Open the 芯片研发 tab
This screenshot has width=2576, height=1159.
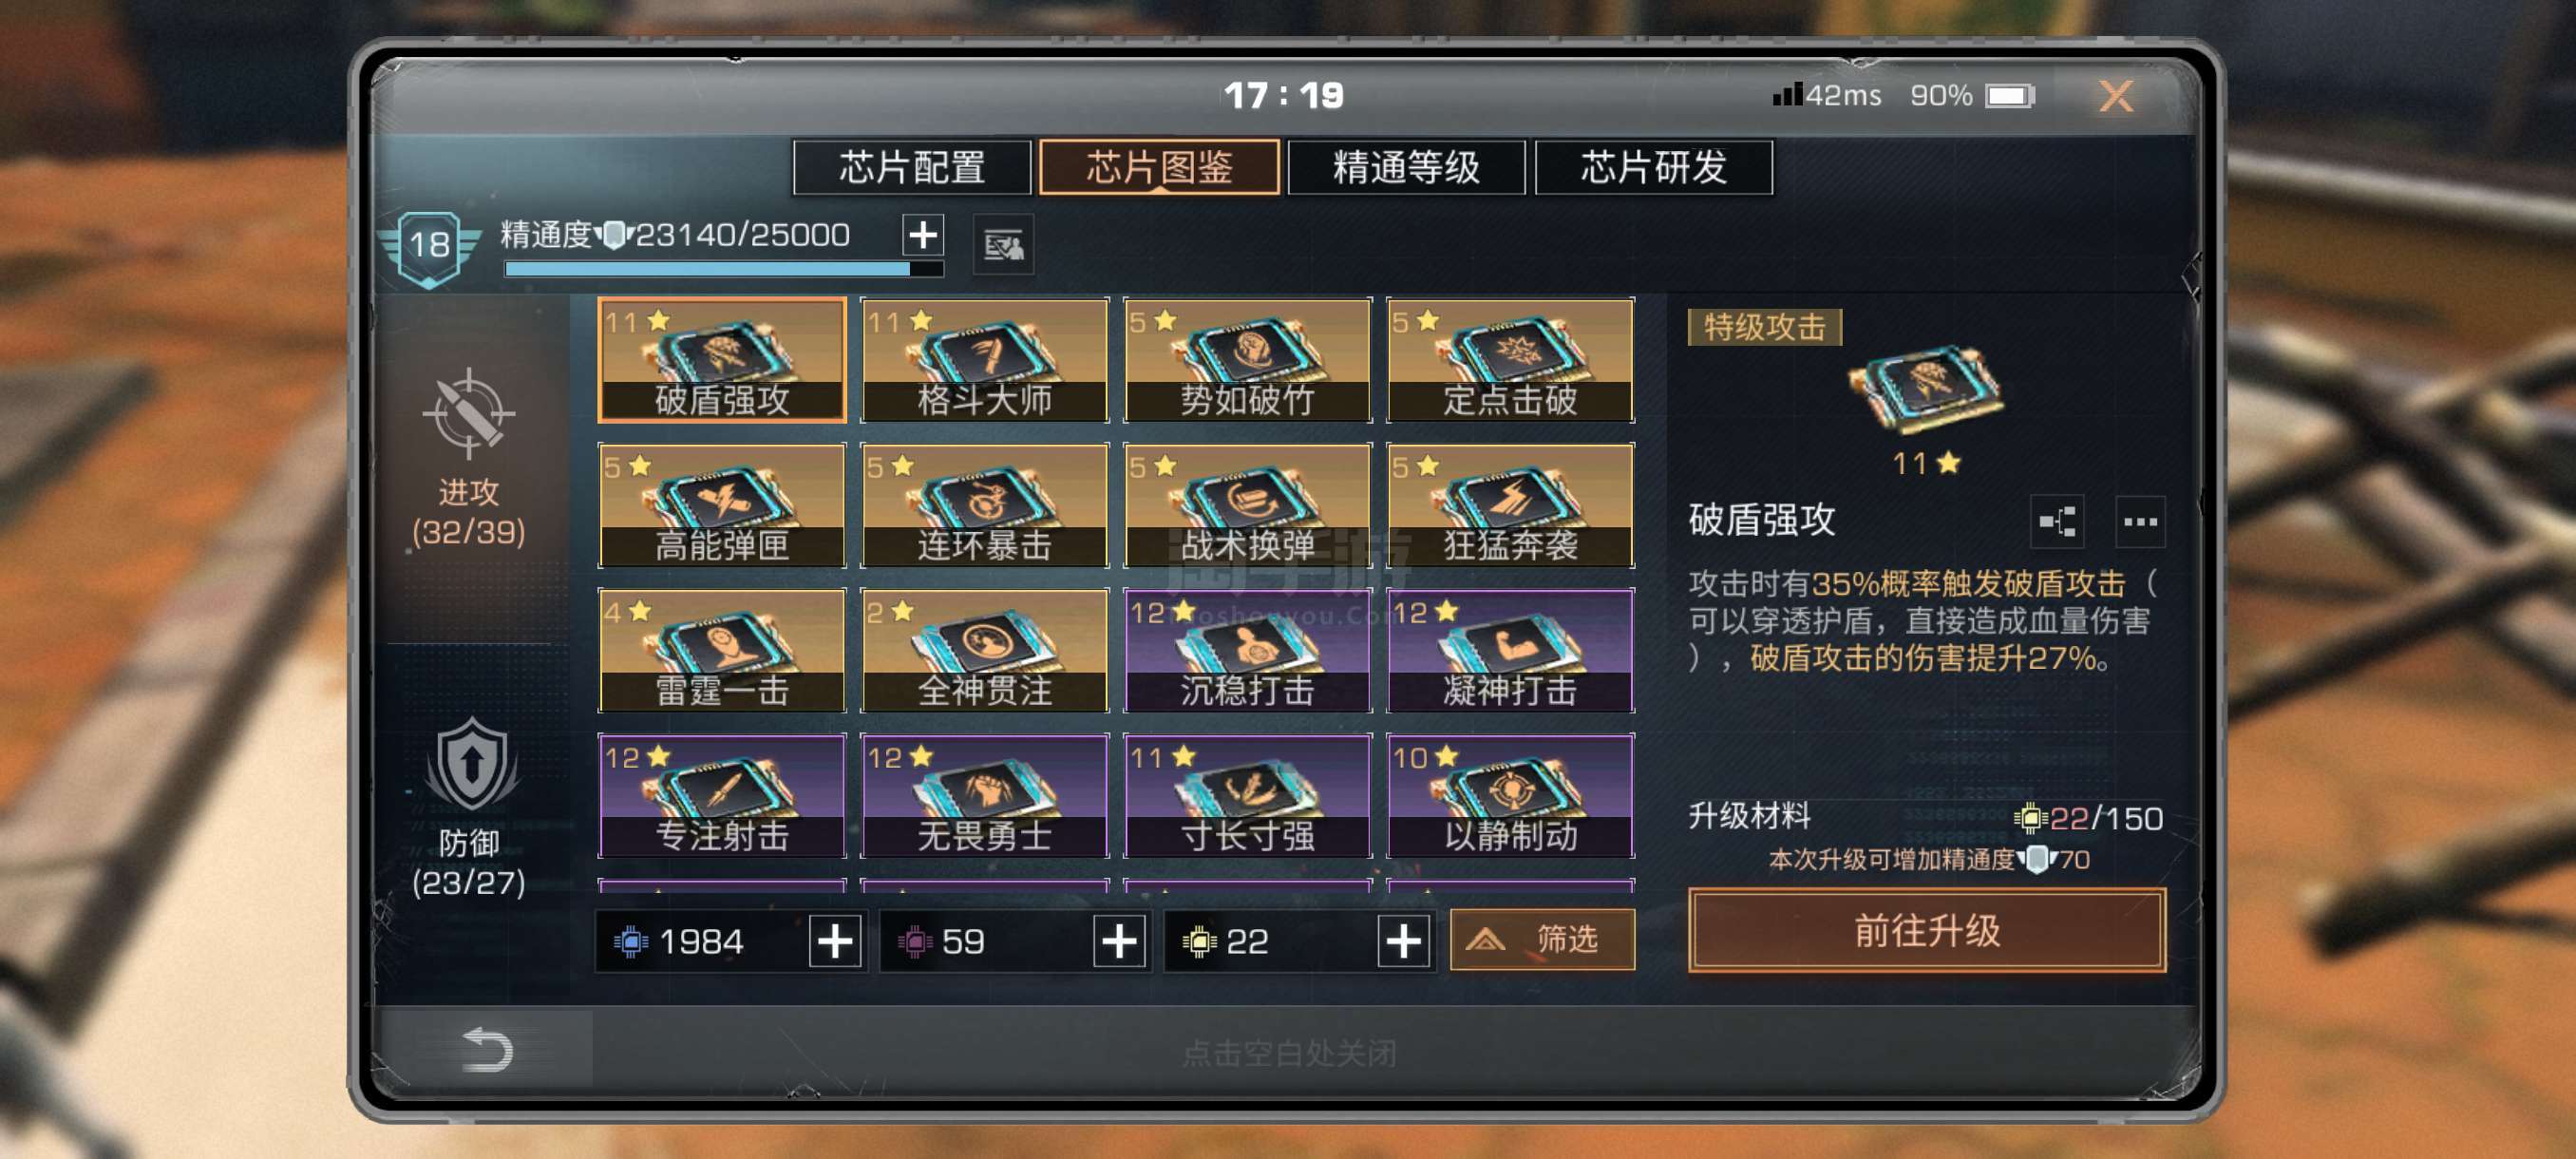pos(1654,167)
